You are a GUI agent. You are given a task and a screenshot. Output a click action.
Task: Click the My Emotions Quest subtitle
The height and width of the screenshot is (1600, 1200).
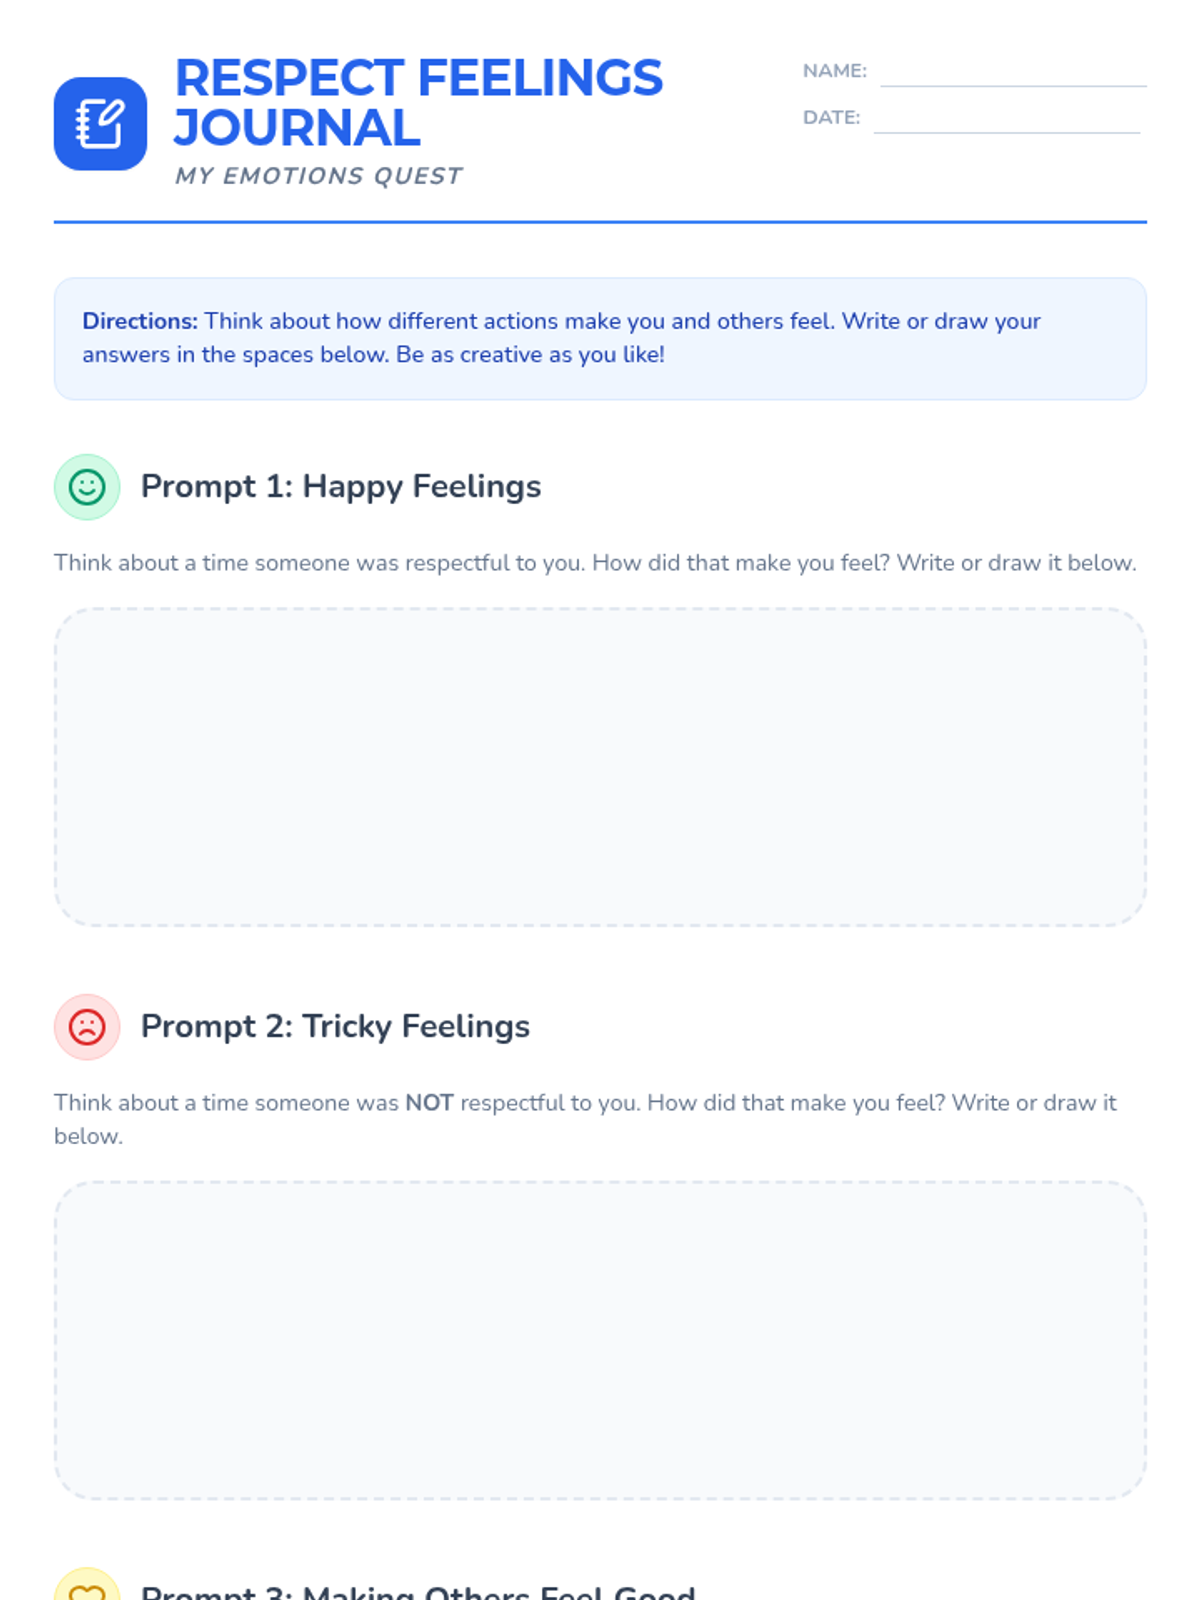pyautogui.click(x=318, y=176)
